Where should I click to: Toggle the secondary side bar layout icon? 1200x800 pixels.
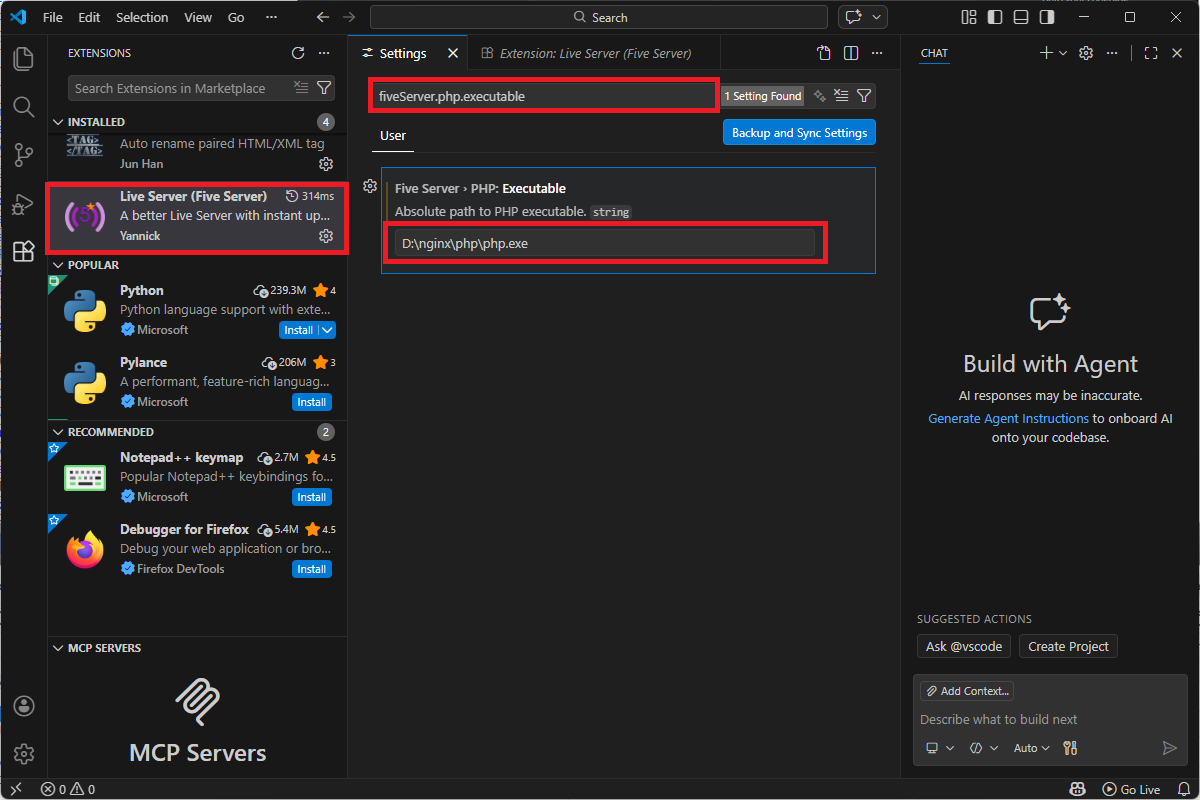(x=1047, y=17)
